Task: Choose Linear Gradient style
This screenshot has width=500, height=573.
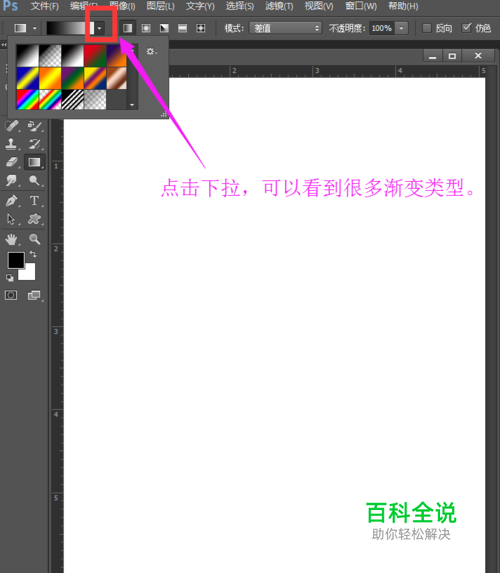Action: [128, 28]
